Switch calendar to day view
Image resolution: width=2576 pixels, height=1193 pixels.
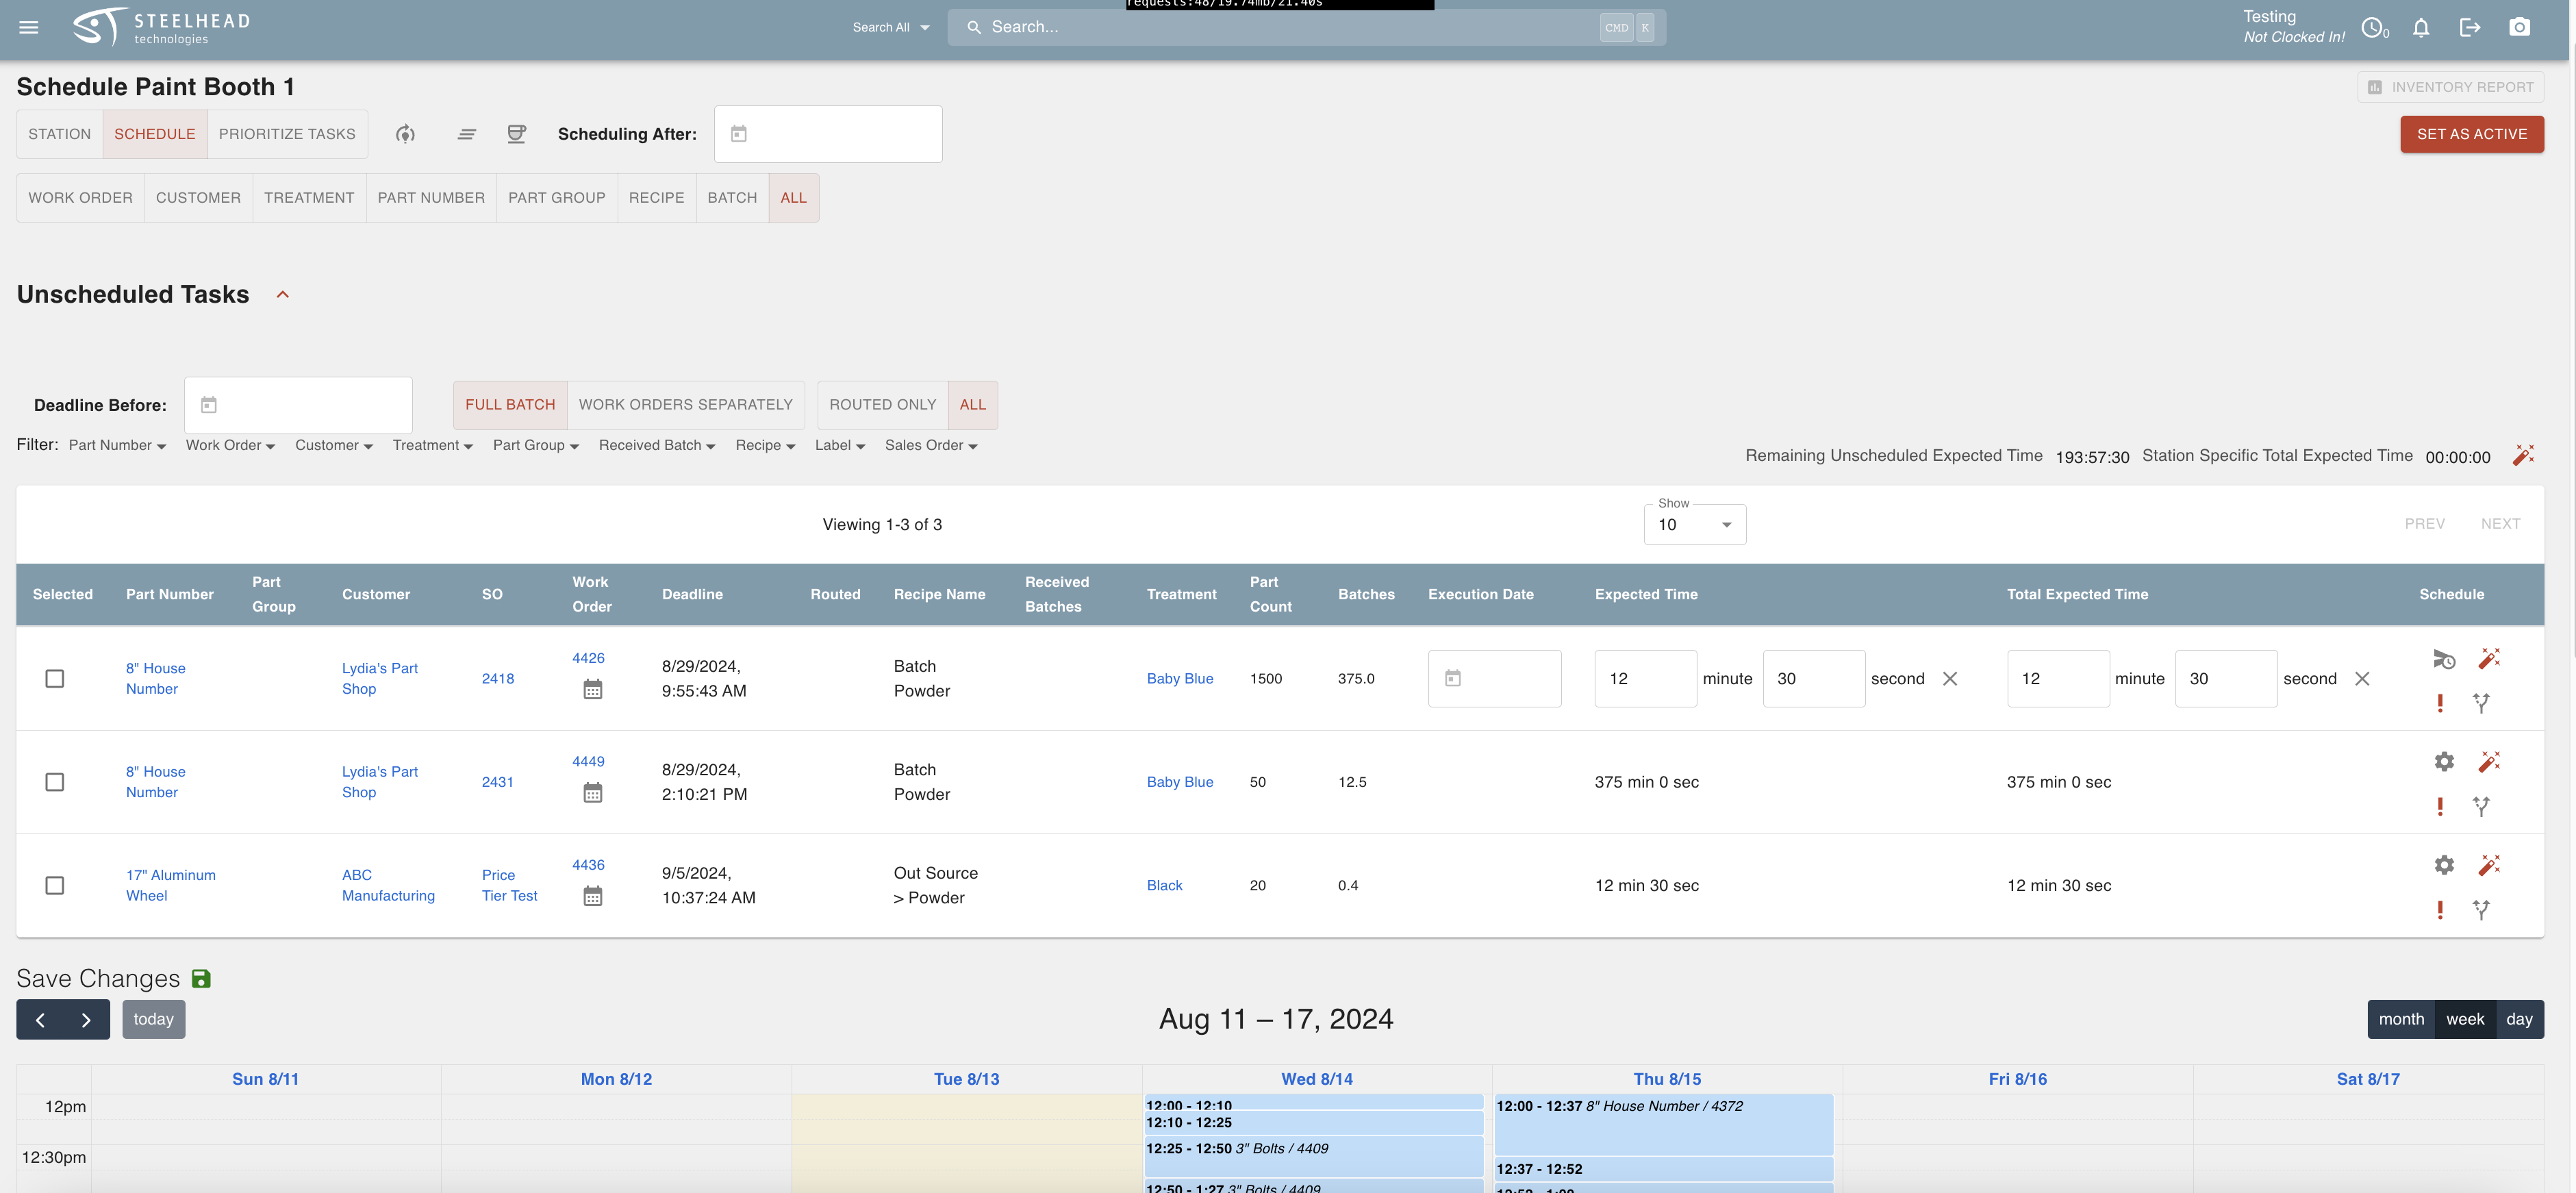(x=2519, y=1019)
